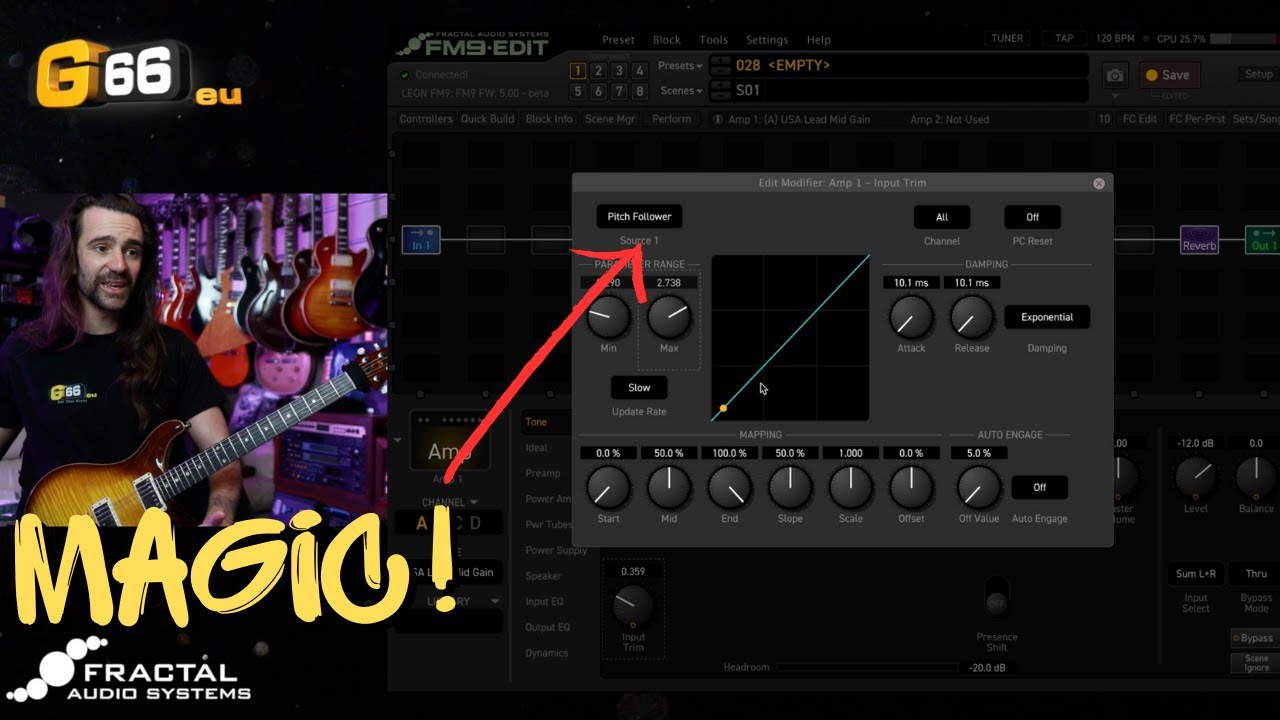
Task: Open the Sum L+R input select dropdown
Action: click(1196, 574)
